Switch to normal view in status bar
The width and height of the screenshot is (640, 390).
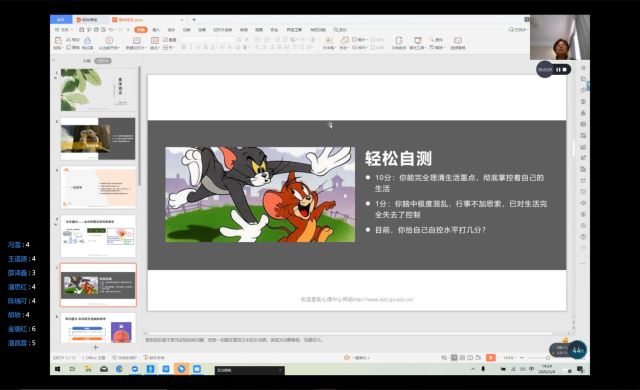[454, 358]
